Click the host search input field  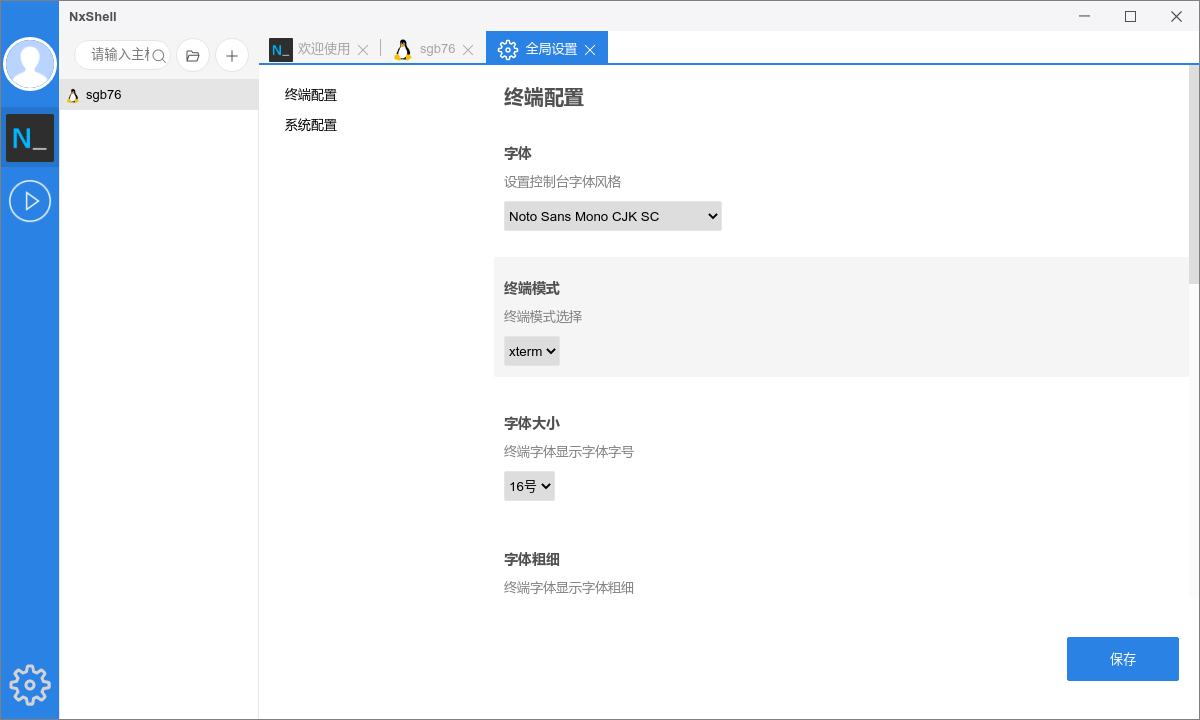pyautogui.click(x=118, y=55)
